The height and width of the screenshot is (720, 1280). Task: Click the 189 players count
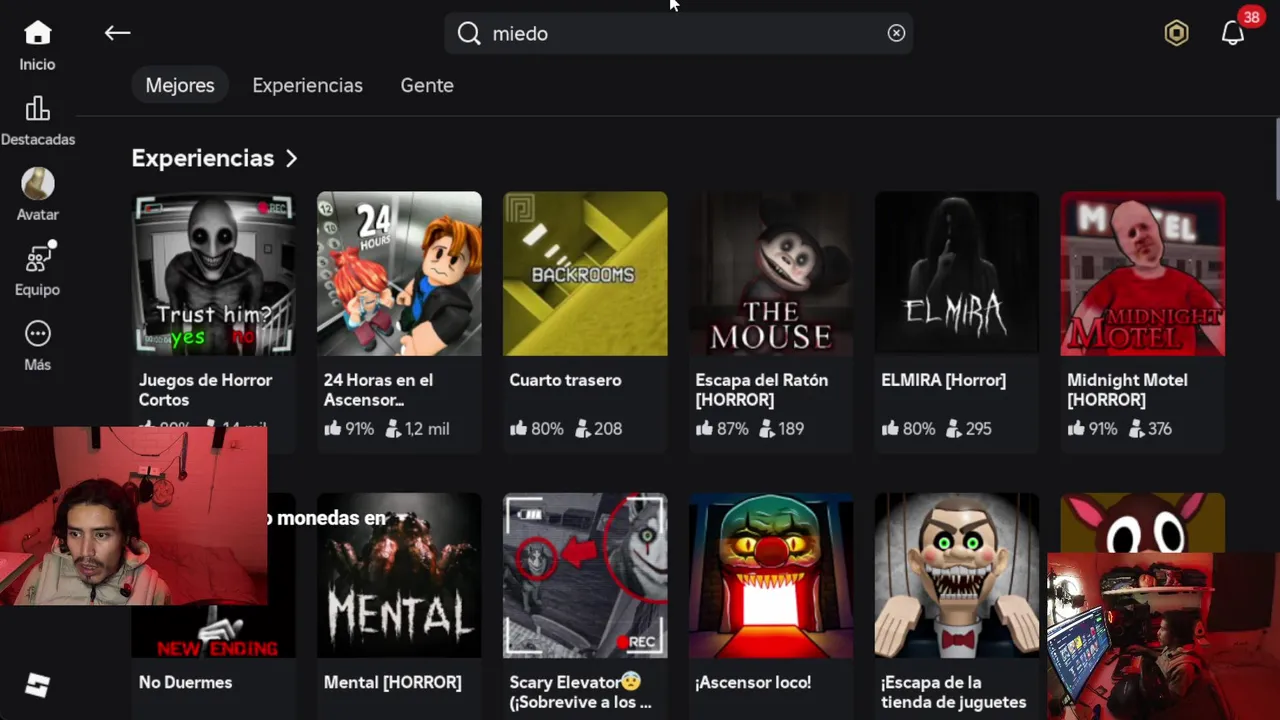pos(782,428)
